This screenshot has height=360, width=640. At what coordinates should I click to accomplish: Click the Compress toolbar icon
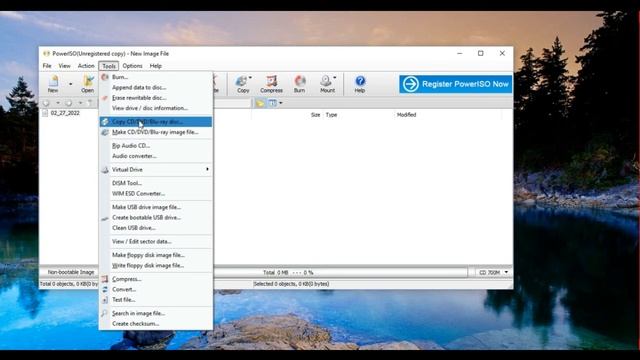pos(271,84)
